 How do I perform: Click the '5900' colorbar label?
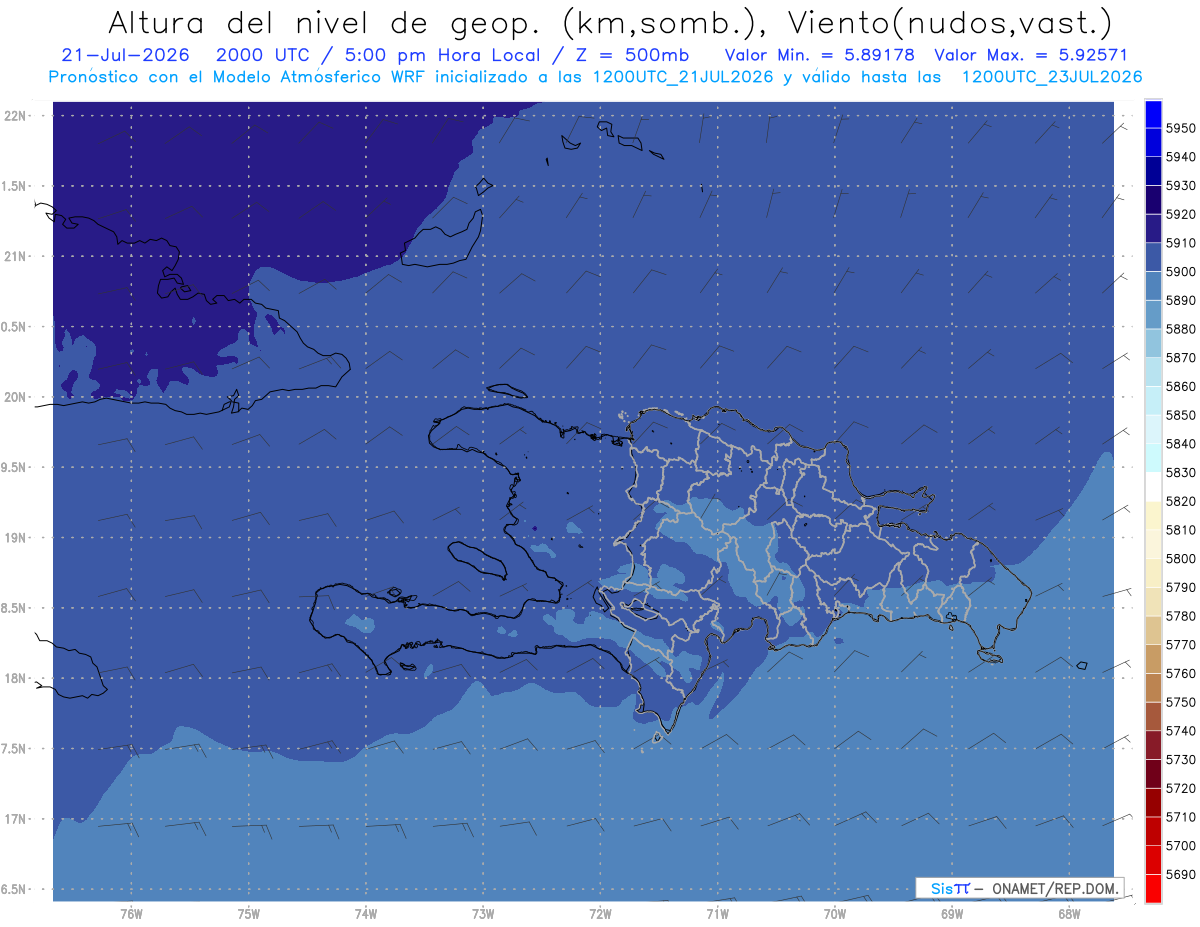click(x=1181, y=272)
